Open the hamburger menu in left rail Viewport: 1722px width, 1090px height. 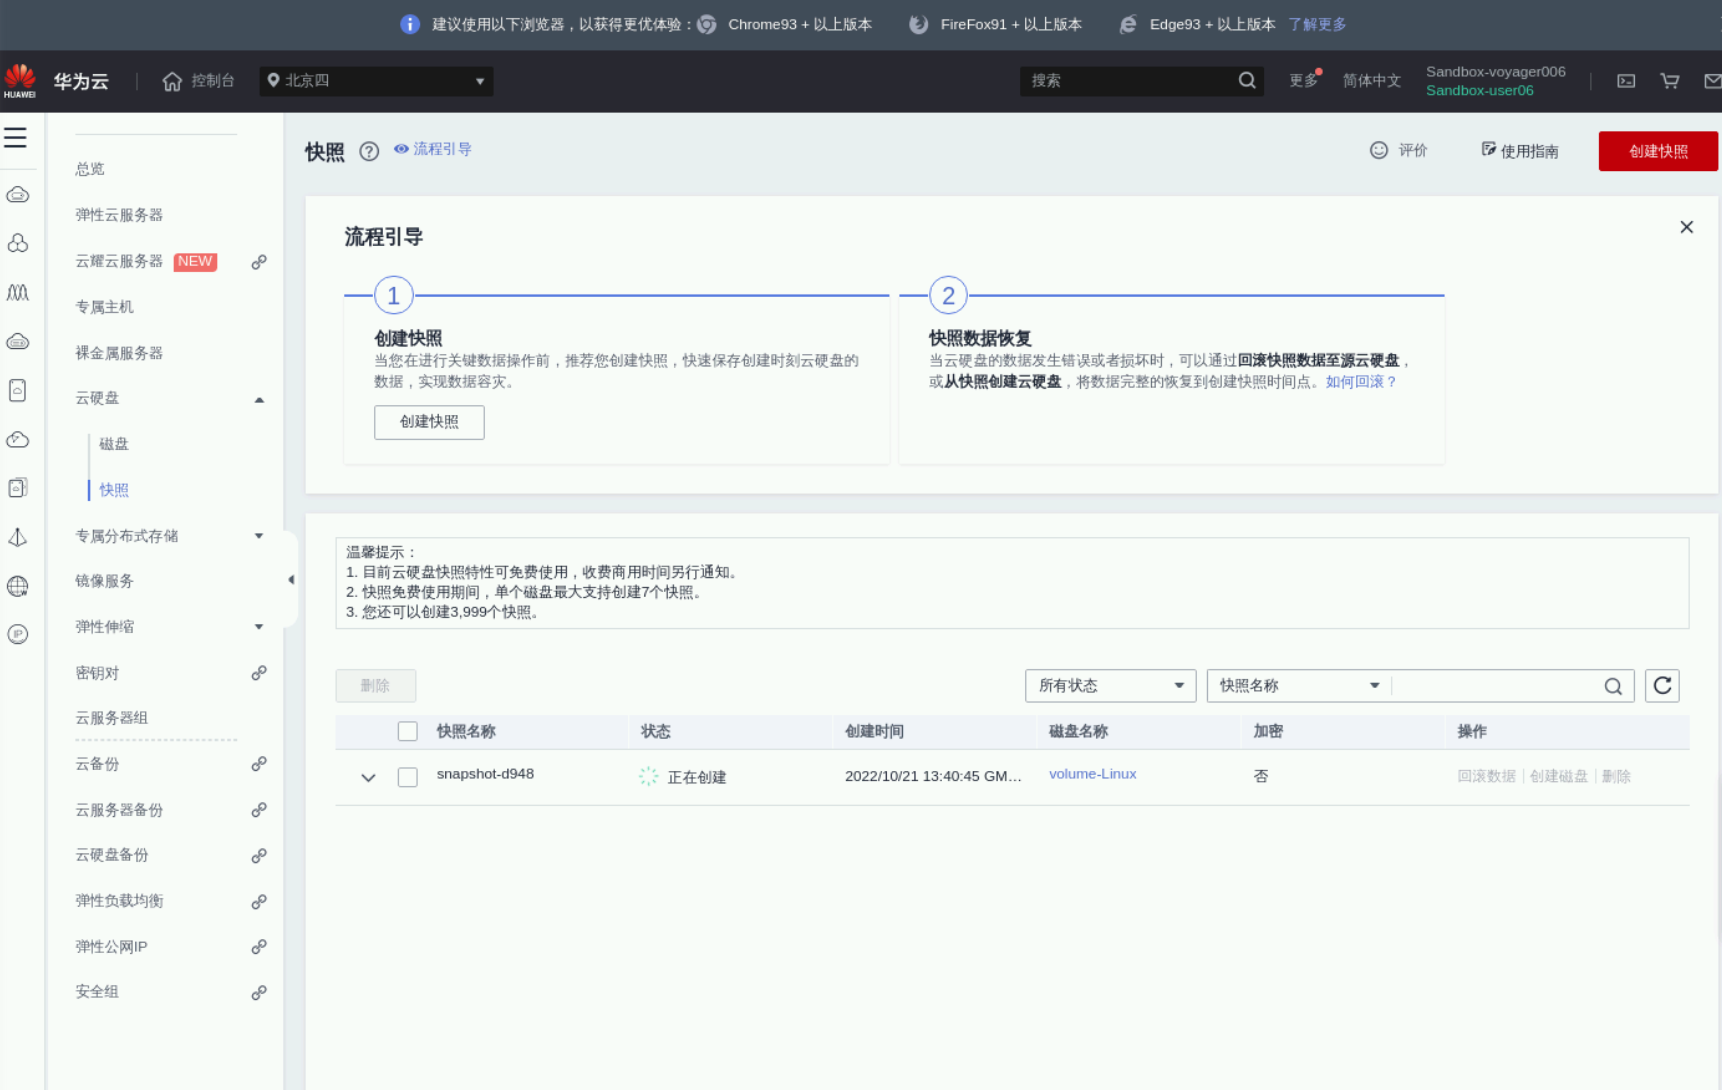click(x=15, y=138)
